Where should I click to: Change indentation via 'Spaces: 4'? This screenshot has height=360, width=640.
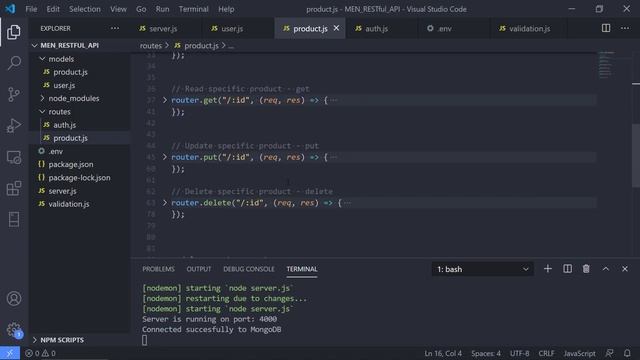[486, 353]
